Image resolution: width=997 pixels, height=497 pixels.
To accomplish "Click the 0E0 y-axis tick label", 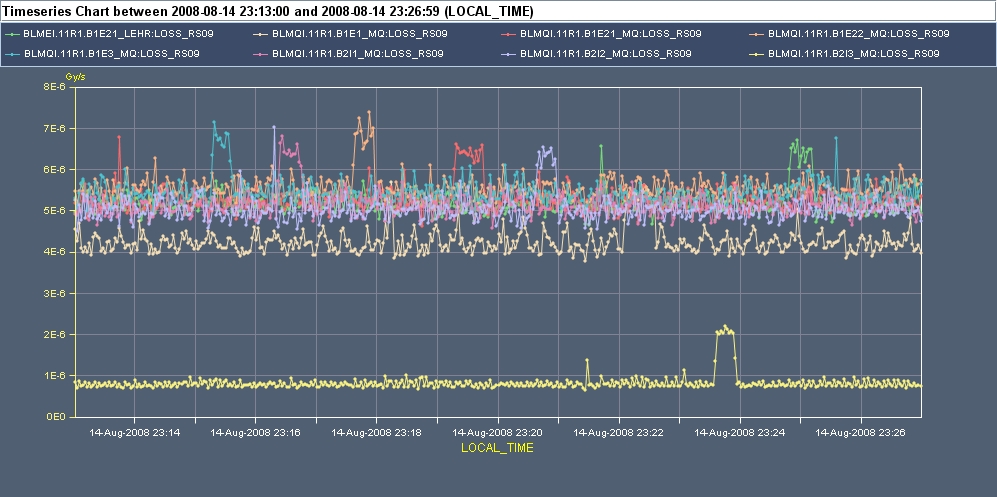I will coord(57,417).
